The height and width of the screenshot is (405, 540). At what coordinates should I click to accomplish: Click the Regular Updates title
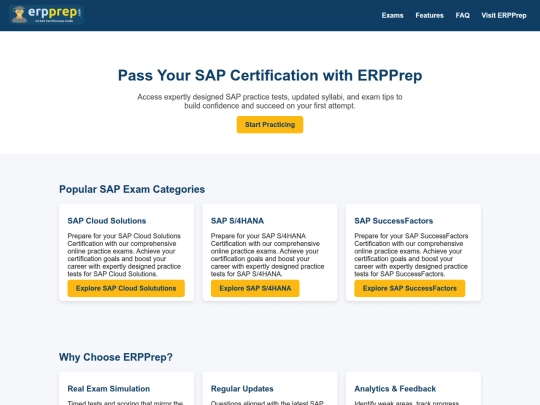(242, 389)
